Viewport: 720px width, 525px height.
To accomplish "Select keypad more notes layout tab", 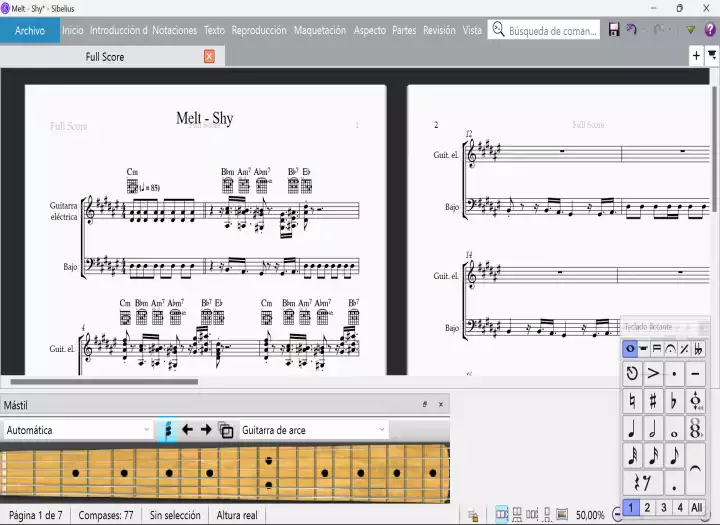I will click(644, 349).
